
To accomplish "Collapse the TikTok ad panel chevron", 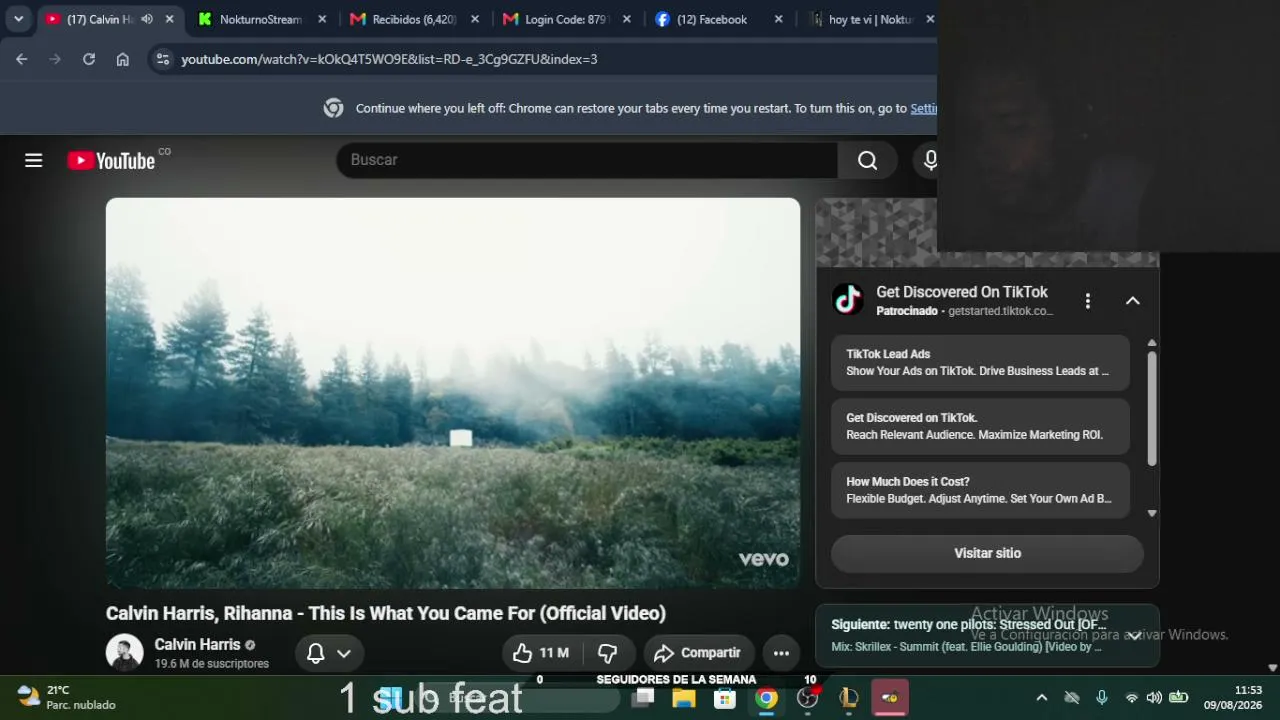I will point(1133,300).
